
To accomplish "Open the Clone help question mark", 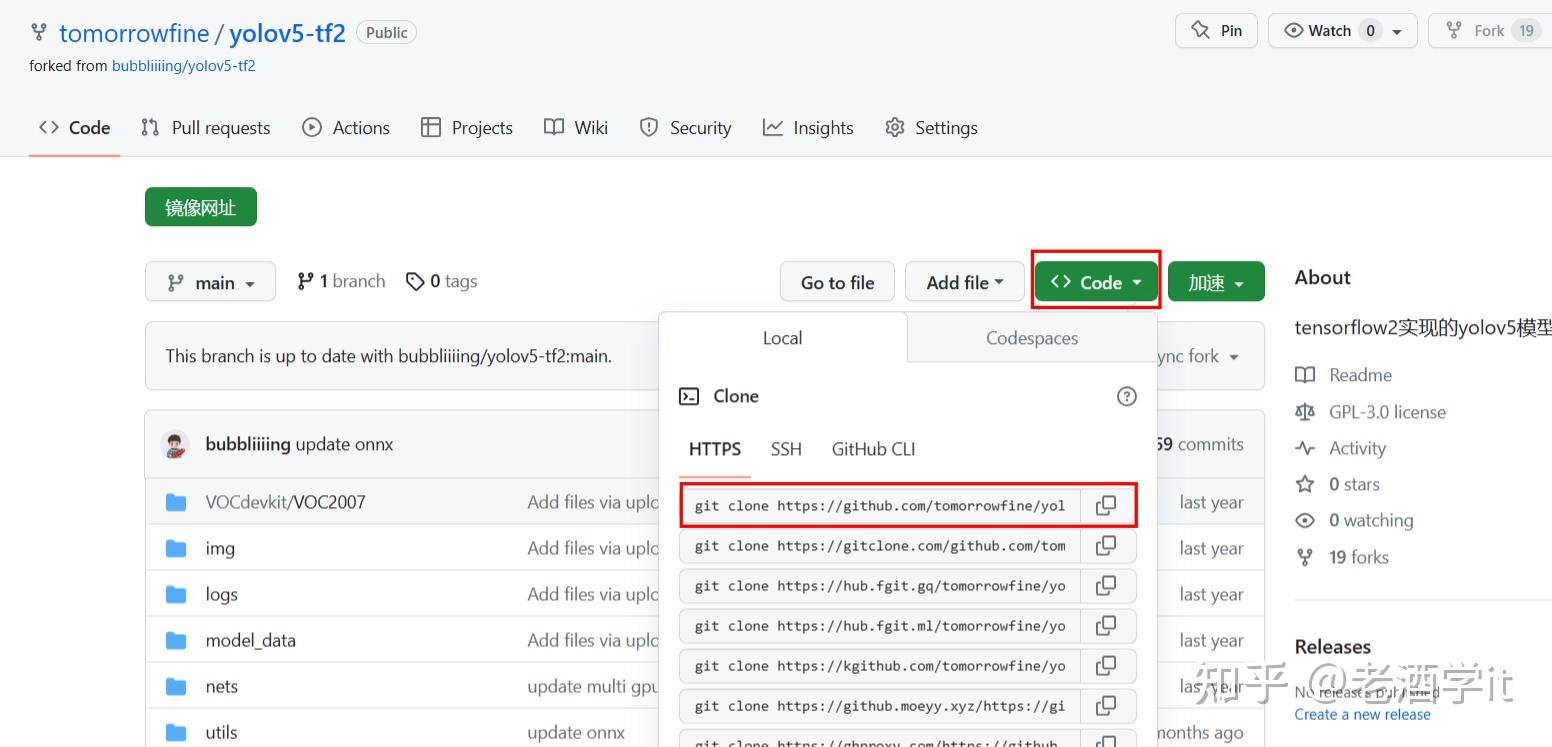I will [x=1126, y=396].
